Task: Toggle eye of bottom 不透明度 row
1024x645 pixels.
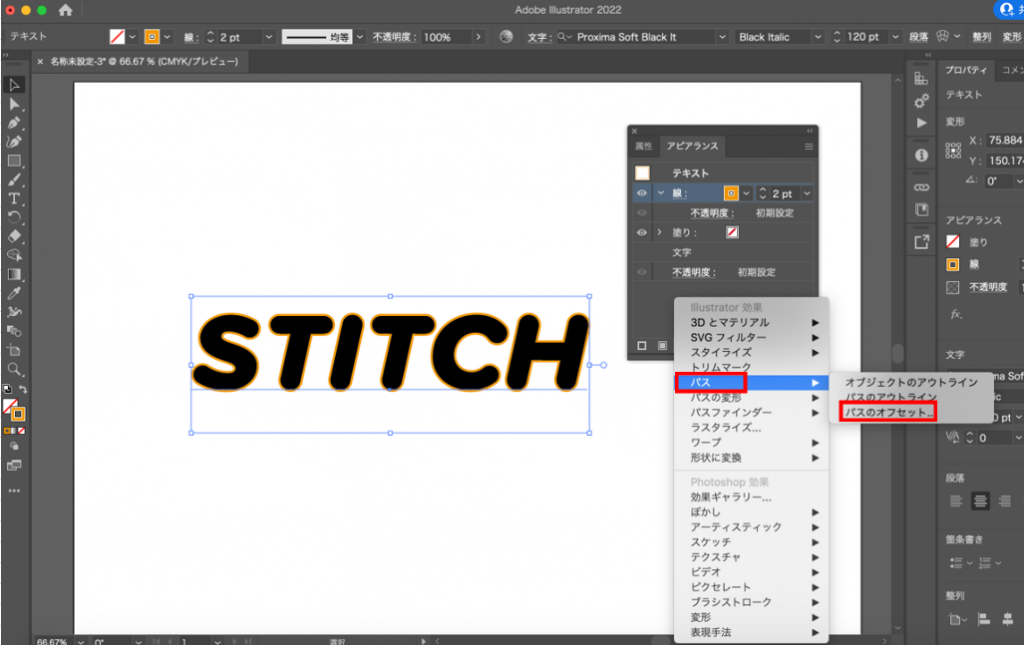Action: (641, 272)
